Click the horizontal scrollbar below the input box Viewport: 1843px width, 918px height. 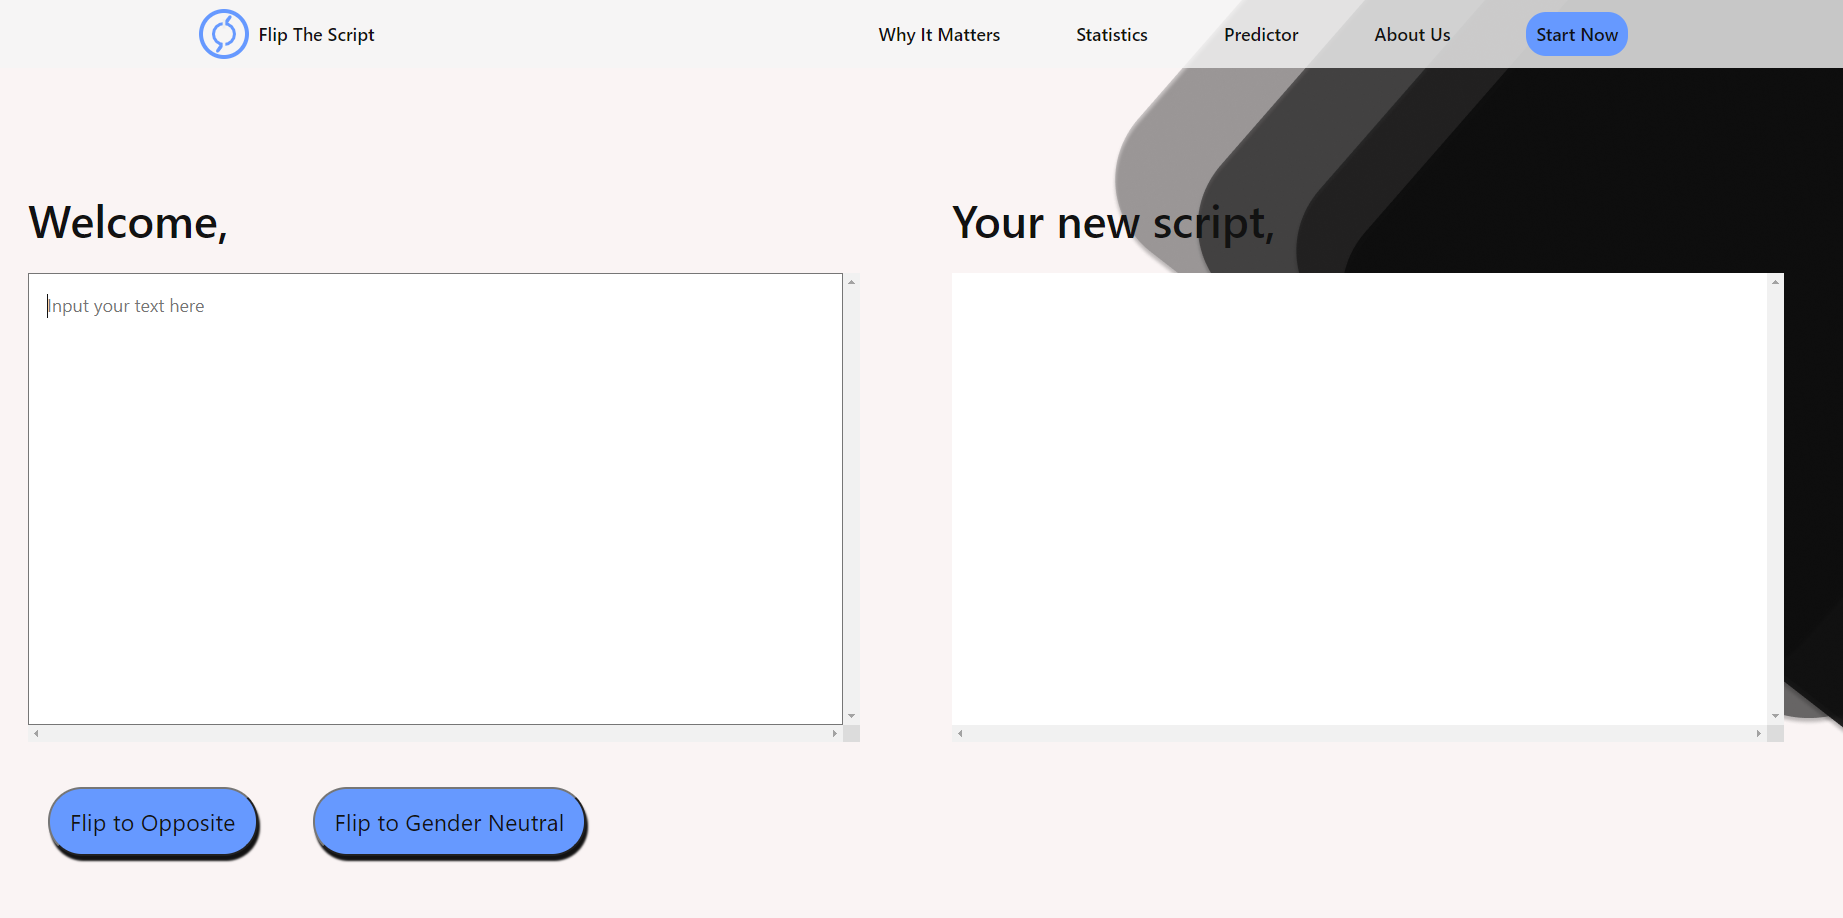point(435,733)
